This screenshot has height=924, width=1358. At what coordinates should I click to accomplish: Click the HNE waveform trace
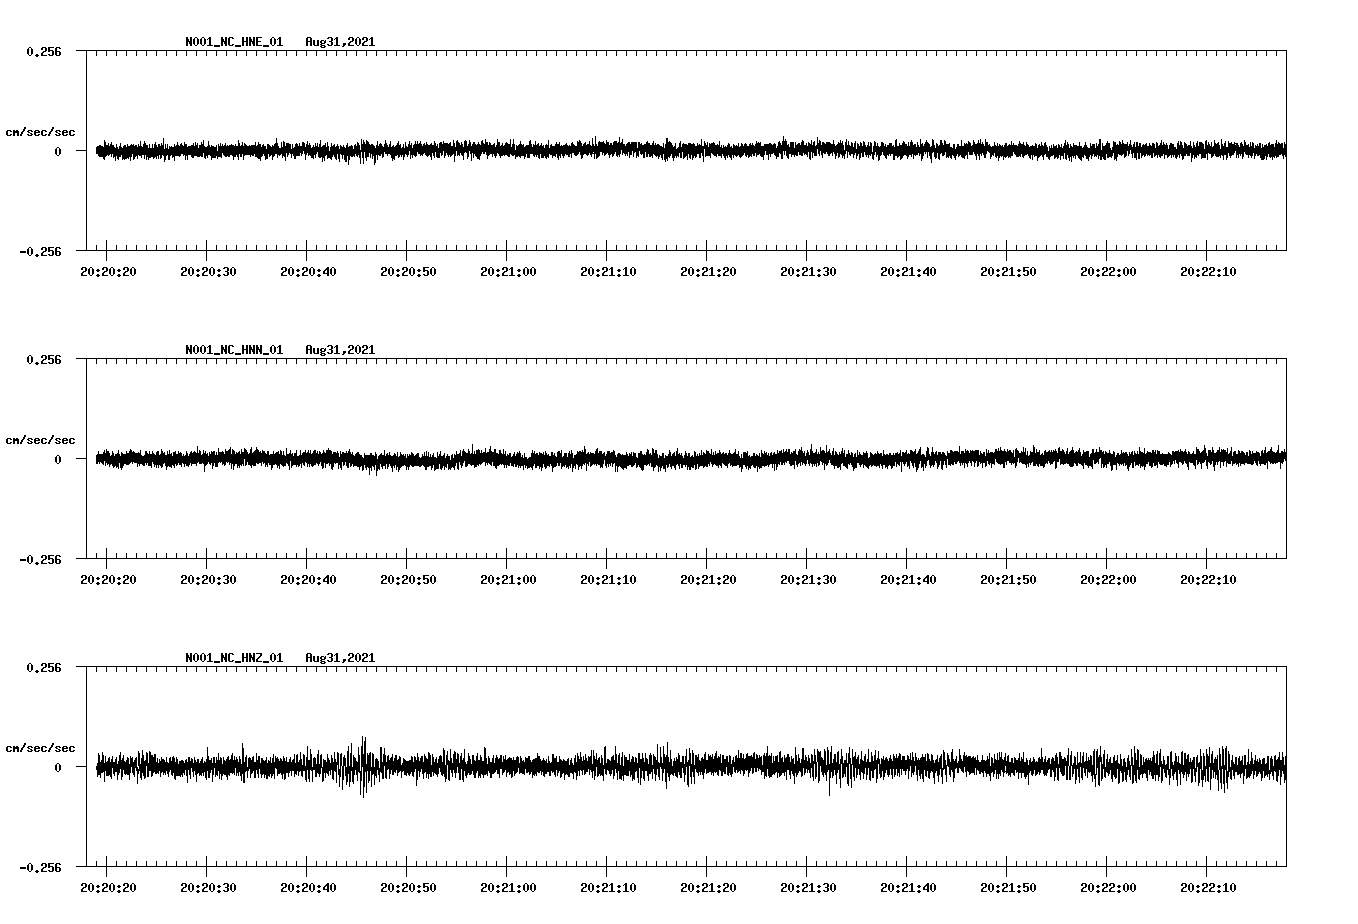(691, 150)
